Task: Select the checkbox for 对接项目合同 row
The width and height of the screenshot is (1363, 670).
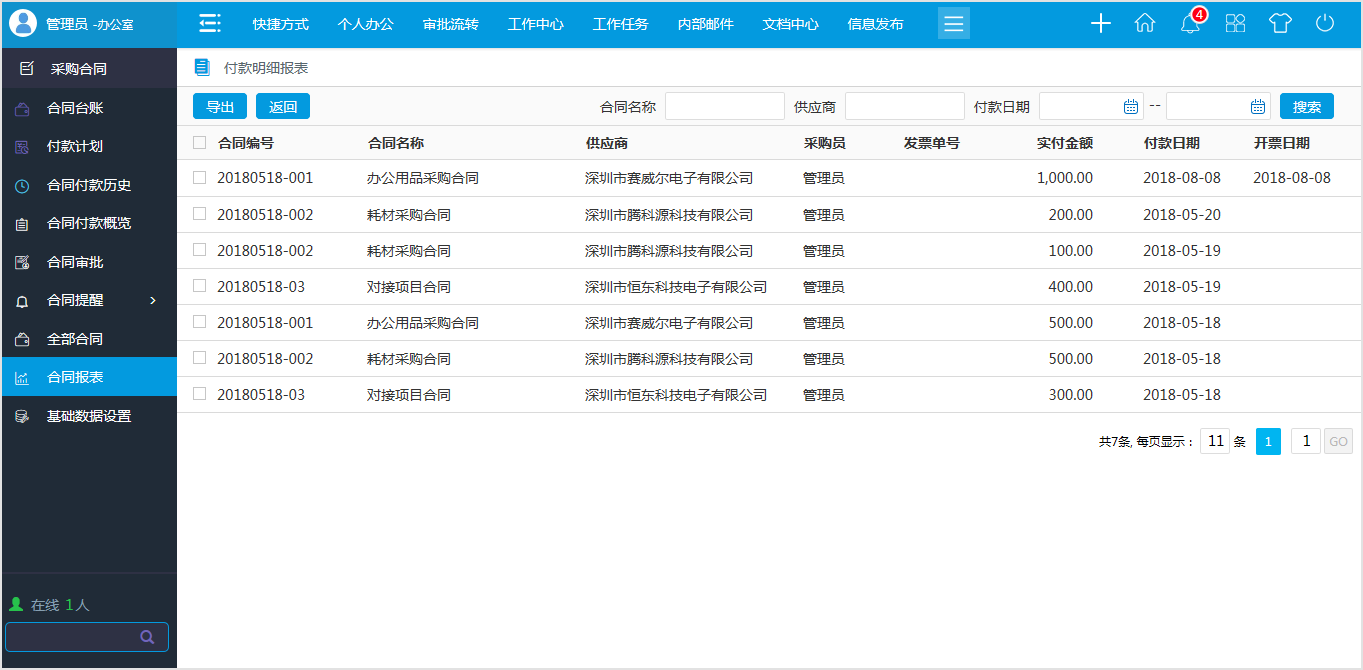Action: click(199, 286)
